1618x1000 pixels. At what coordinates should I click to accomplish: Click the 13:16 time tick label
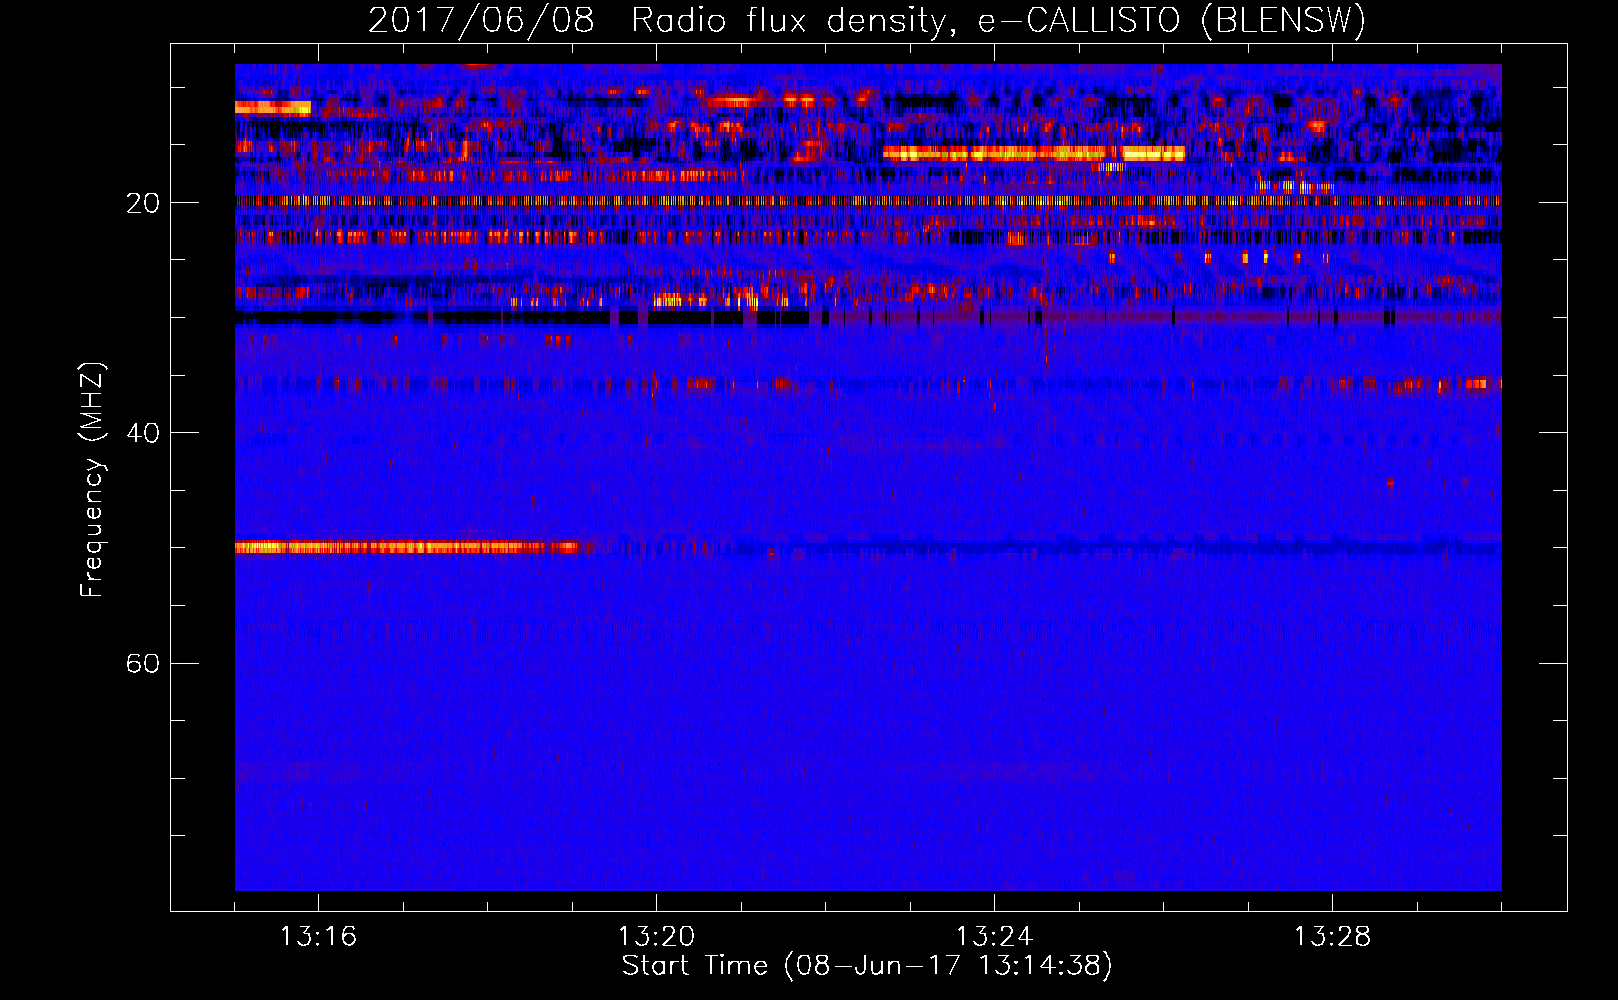click(x=318, y=937)
